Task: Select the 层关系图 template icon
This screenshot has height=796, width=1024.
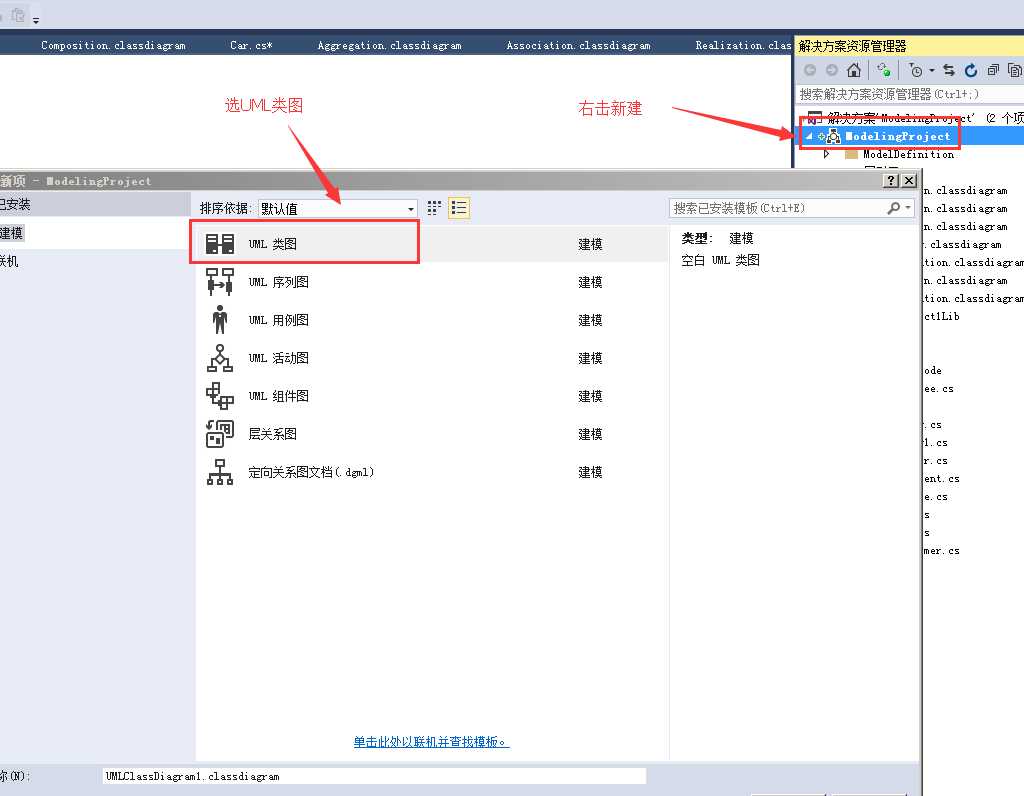Action: click(219, 434)
